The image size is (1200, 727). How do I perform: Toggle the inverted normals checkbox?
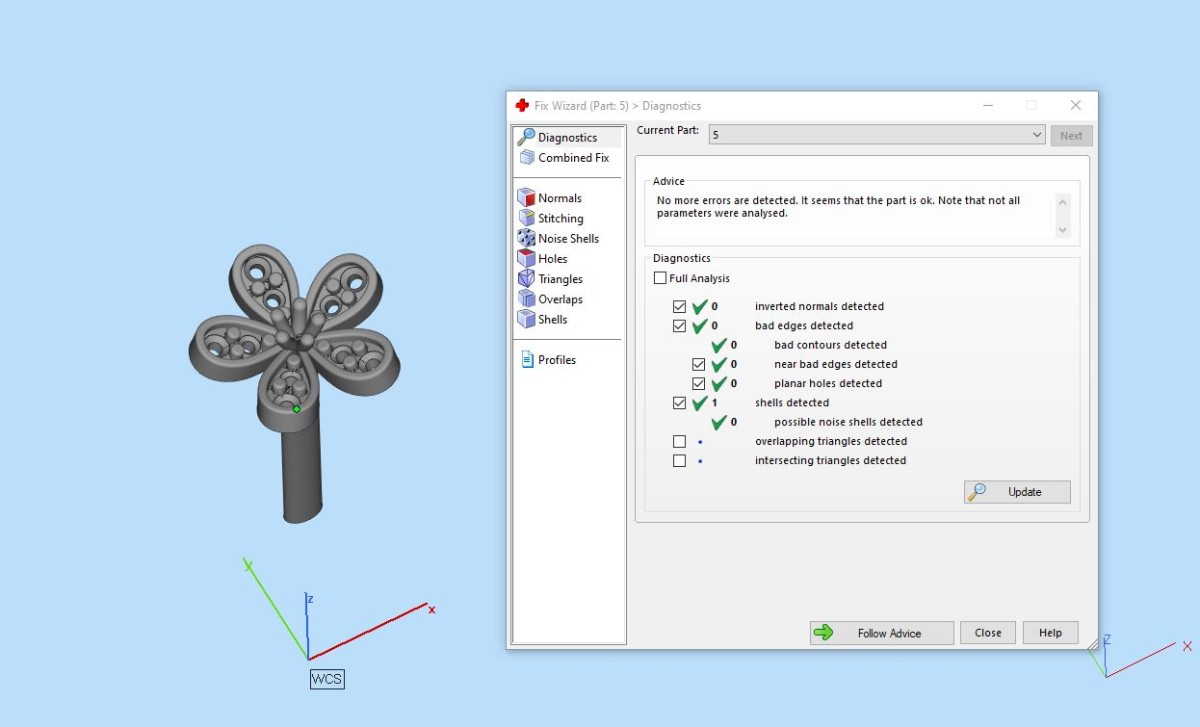[680, 307]
